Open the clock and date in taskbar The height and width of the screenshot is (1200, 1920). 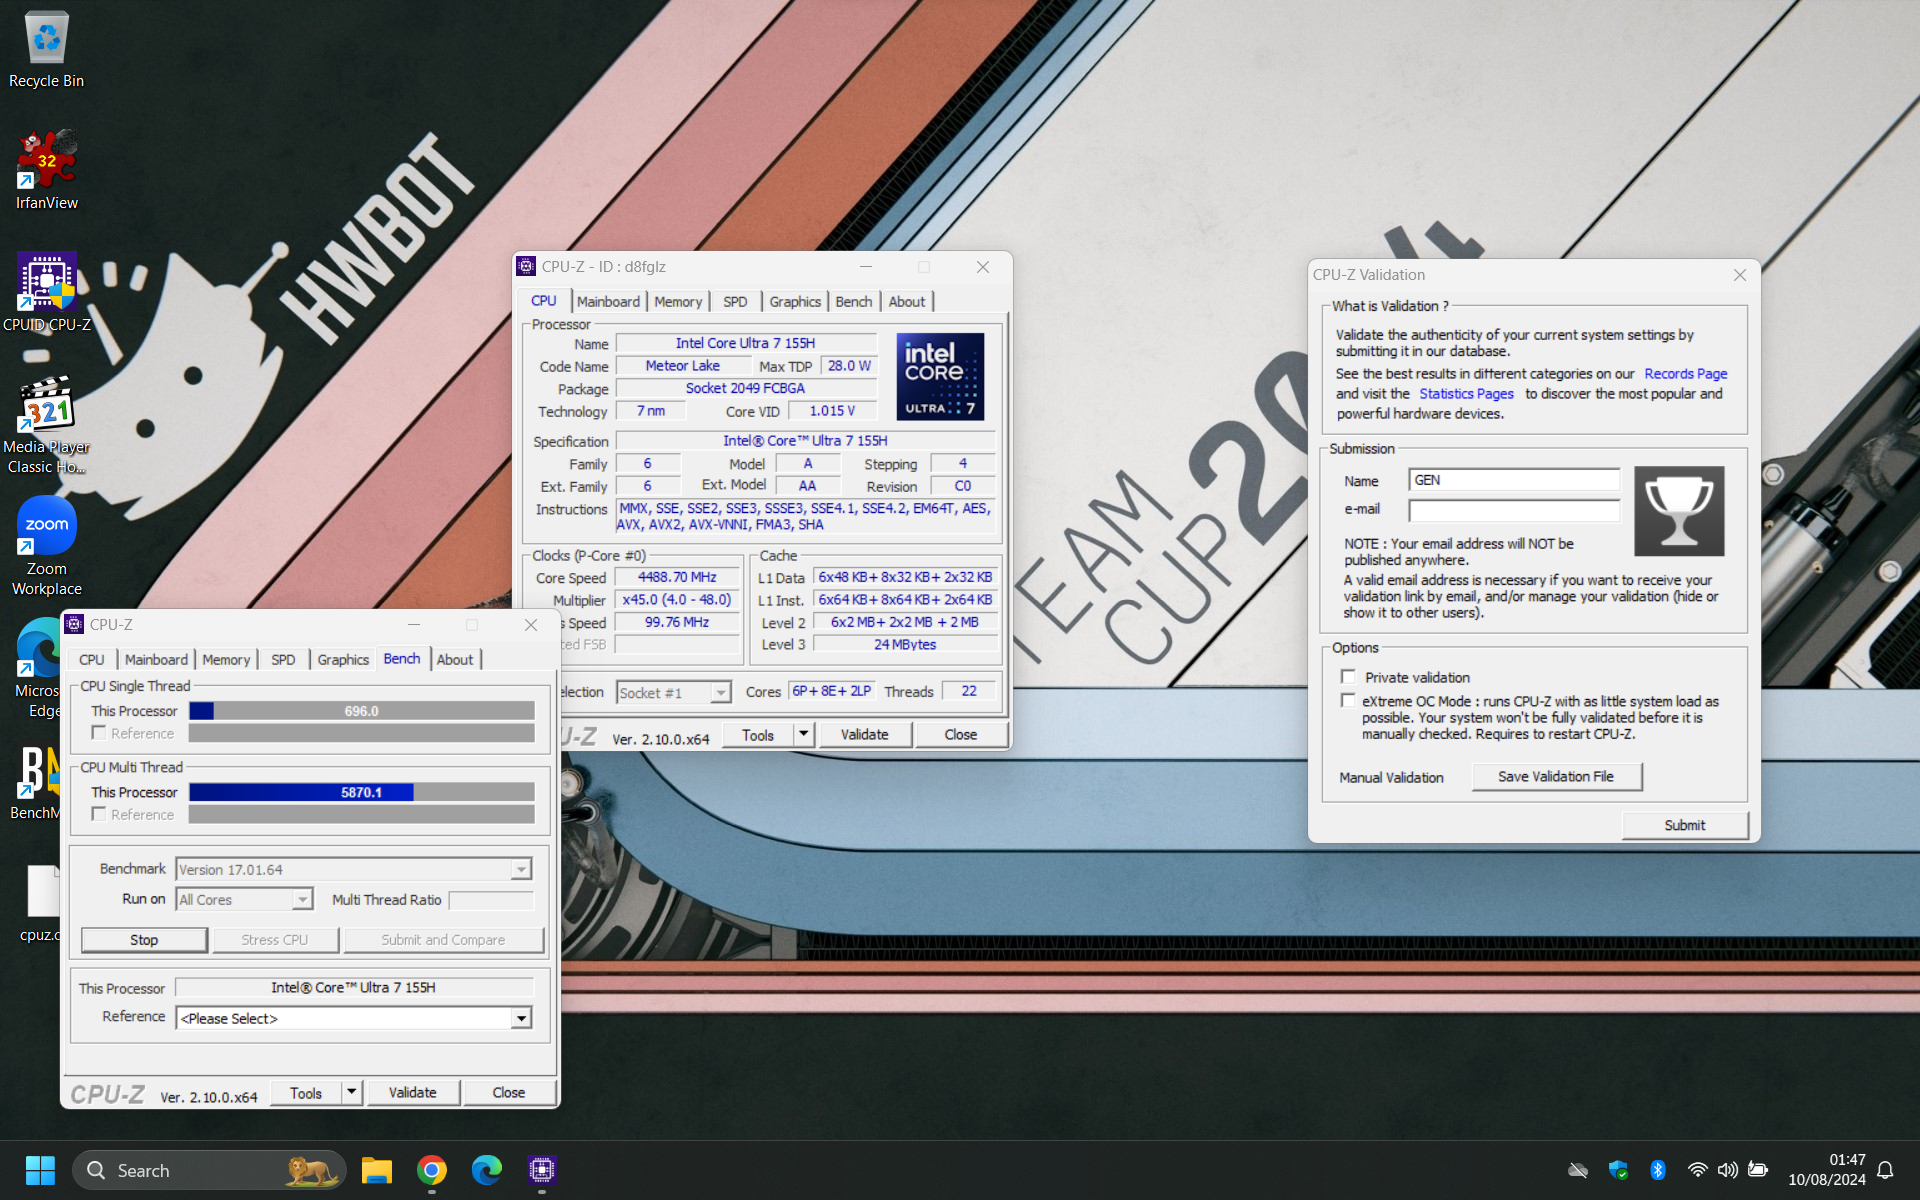coord(1826,1170)
